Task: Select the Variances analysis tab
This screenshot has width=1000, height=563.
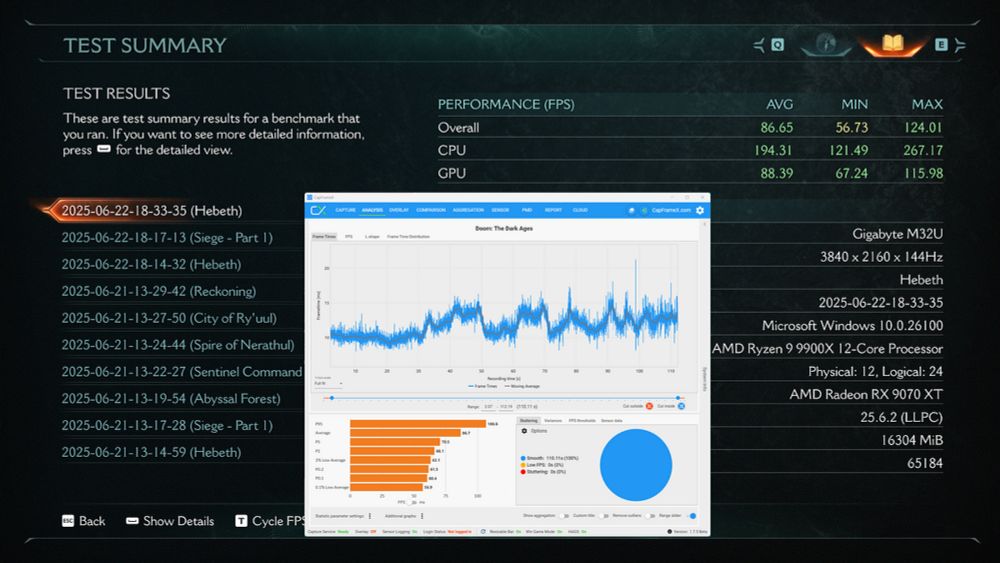Action: coord(553,421)
